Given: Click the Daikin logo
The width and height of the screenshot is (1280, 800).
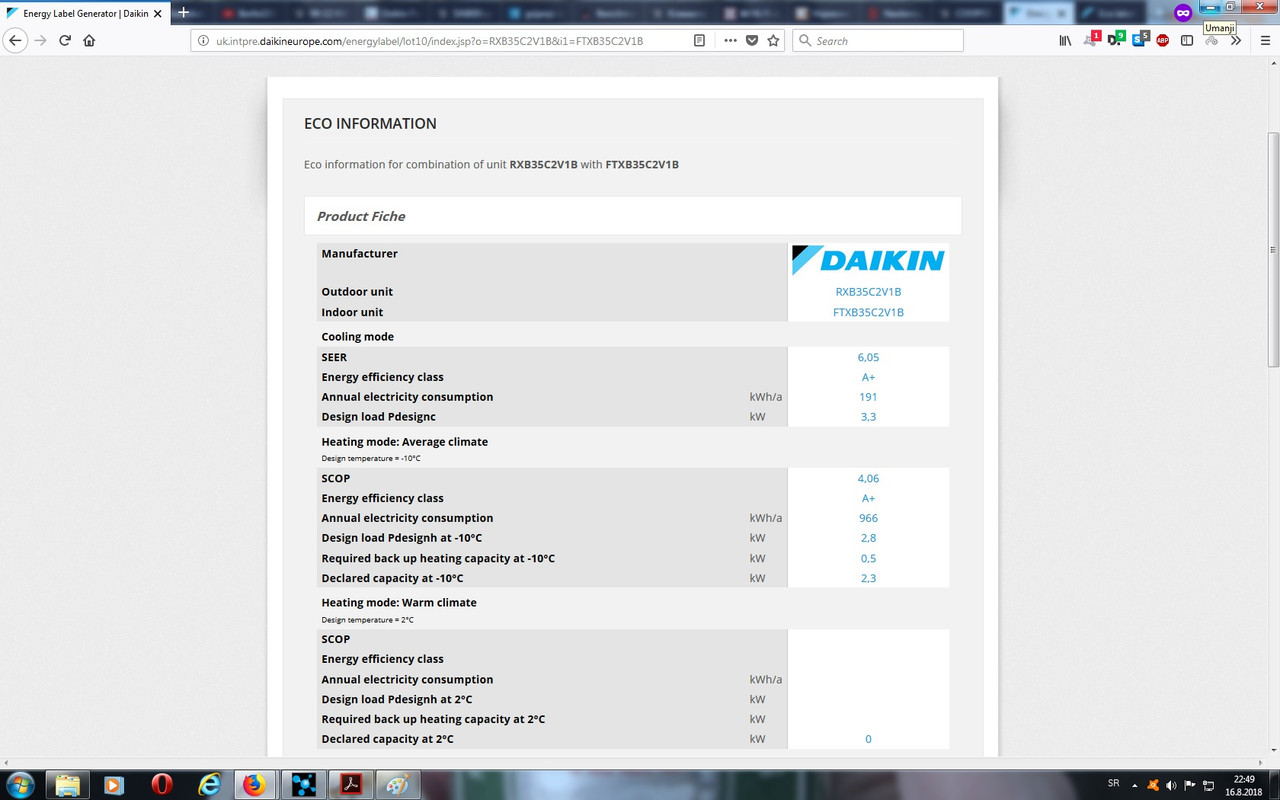Looking at the screenshot, I should pyautogui.click(x=868, y=260).
